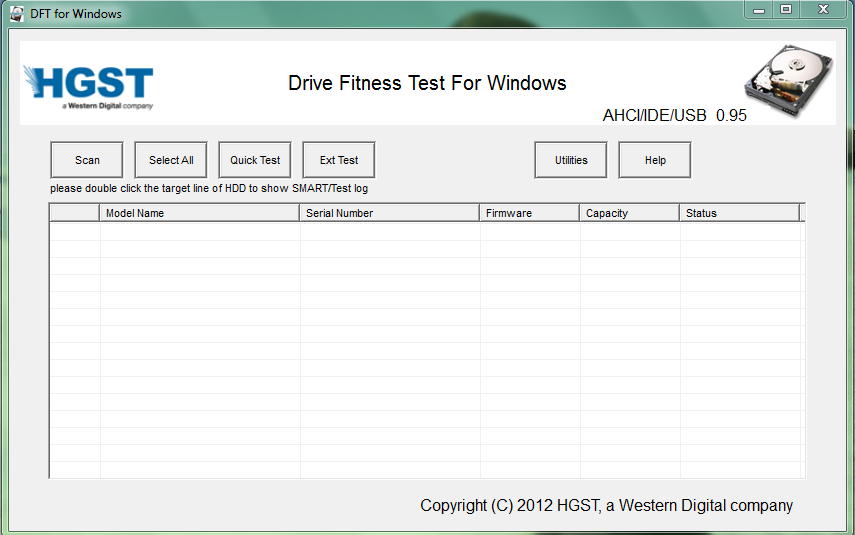Click the Model Name column header
Image resolution: width=855 pixels, height=535 pixels.
200,213
